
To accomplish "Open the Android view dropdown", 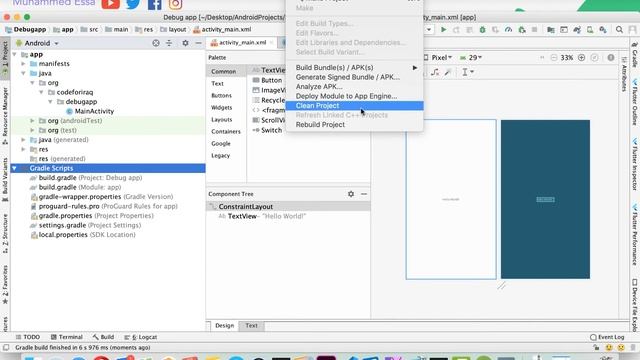I will [37, 43].
